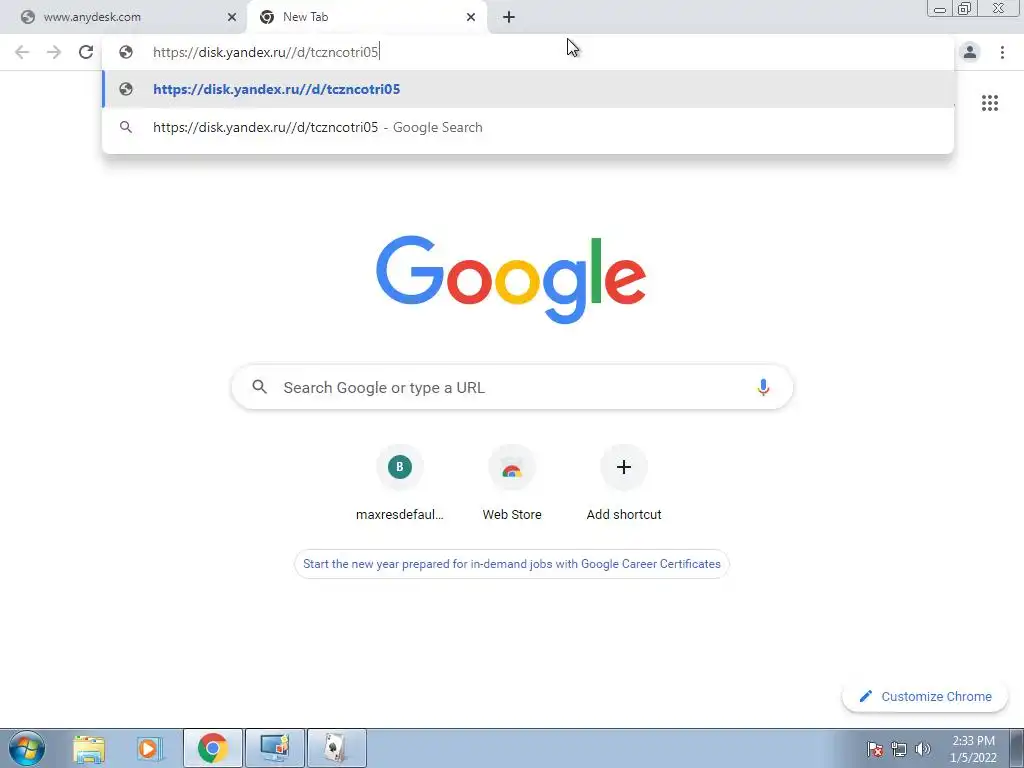Open the Google Career Certificates promo link
Screen dimensions: 1024x768
point(512,564)
